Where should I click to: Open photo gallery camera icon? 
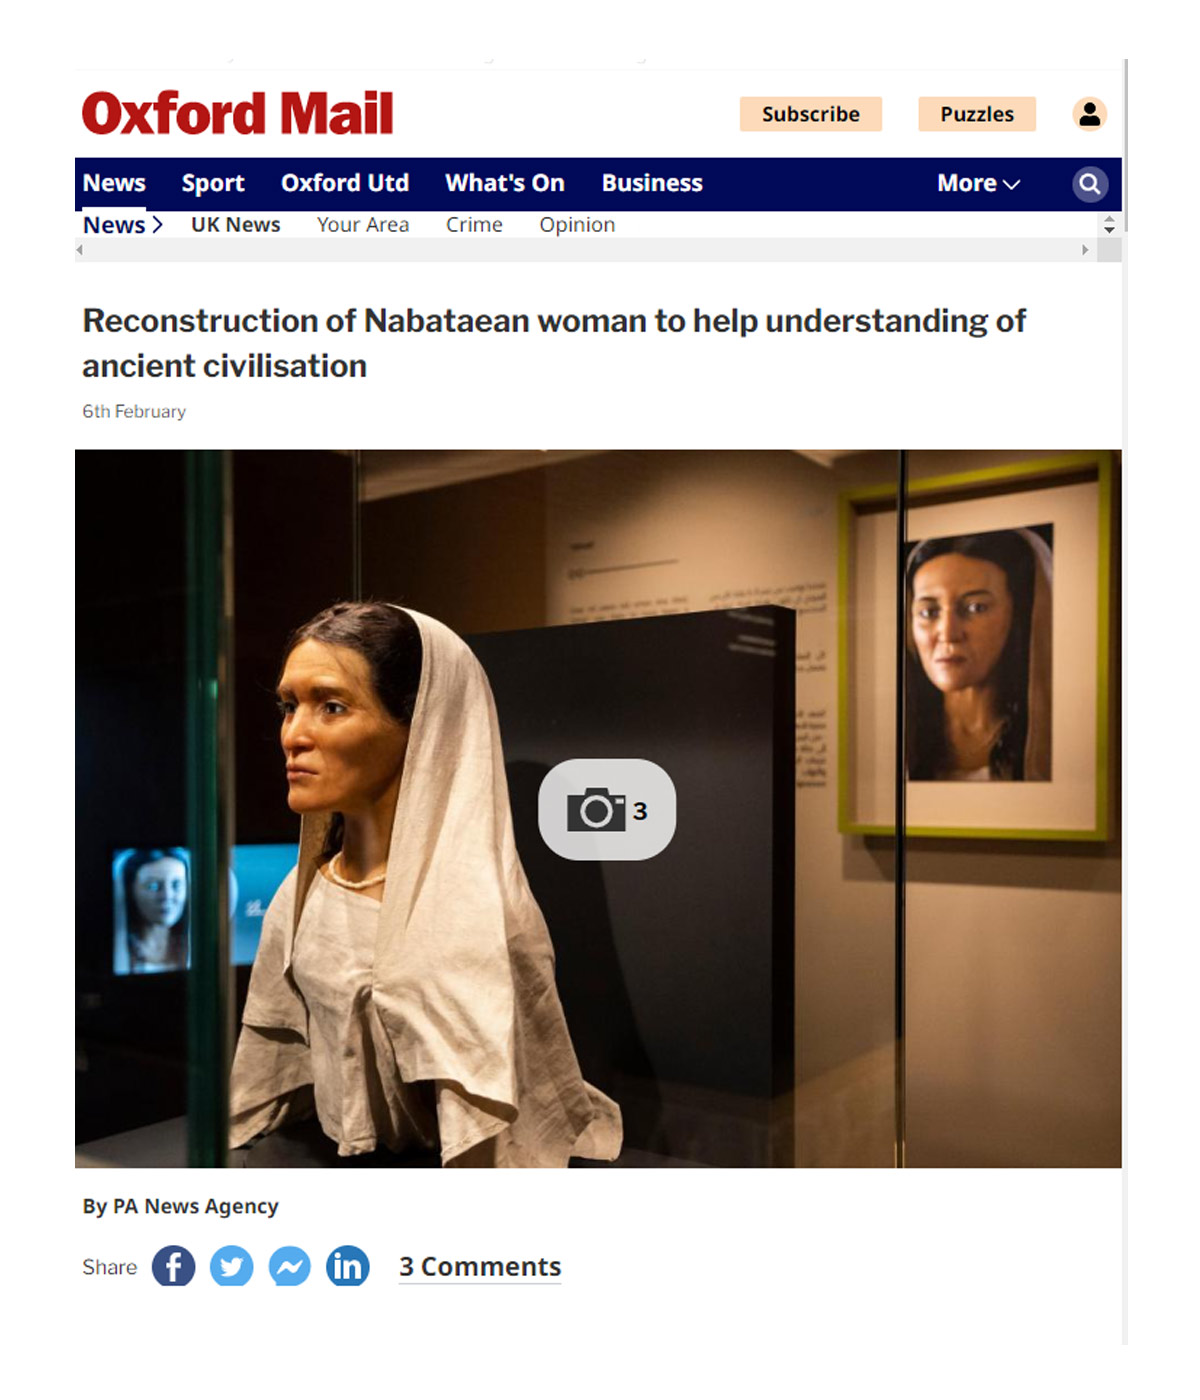[x=607, y=810]
